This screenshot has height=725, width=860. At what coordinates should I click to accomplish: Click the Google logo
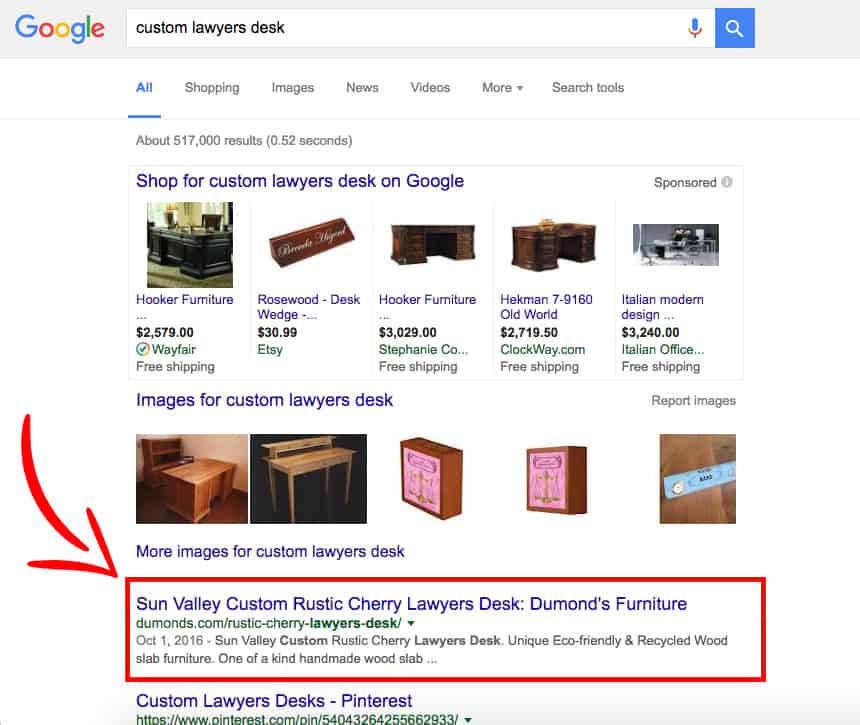click(x=60, y=29)
